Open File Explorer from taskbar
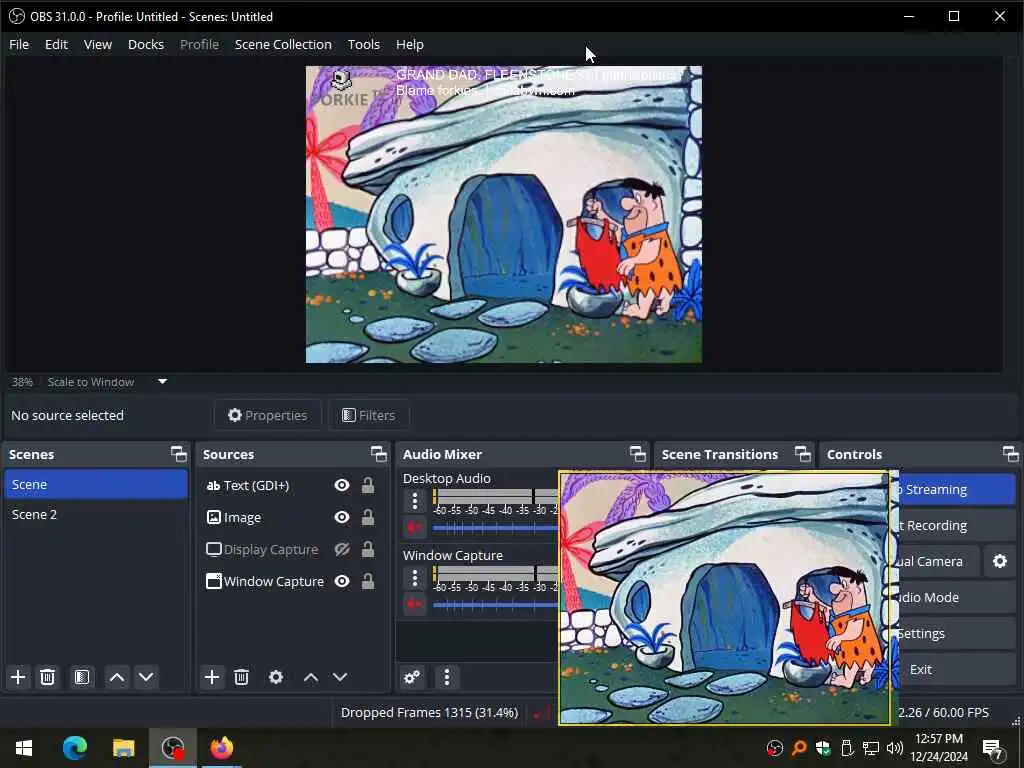1024x768 pixels. pos(123,748)
